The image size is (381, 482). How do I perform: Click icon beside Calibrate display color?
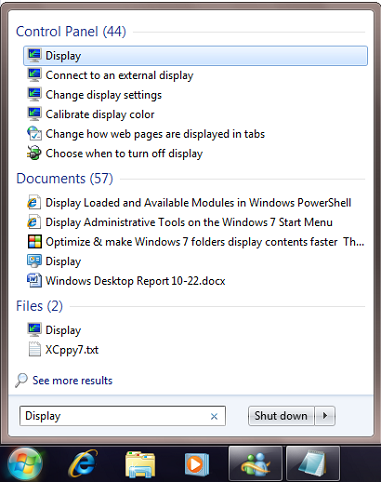click(34, 114)
